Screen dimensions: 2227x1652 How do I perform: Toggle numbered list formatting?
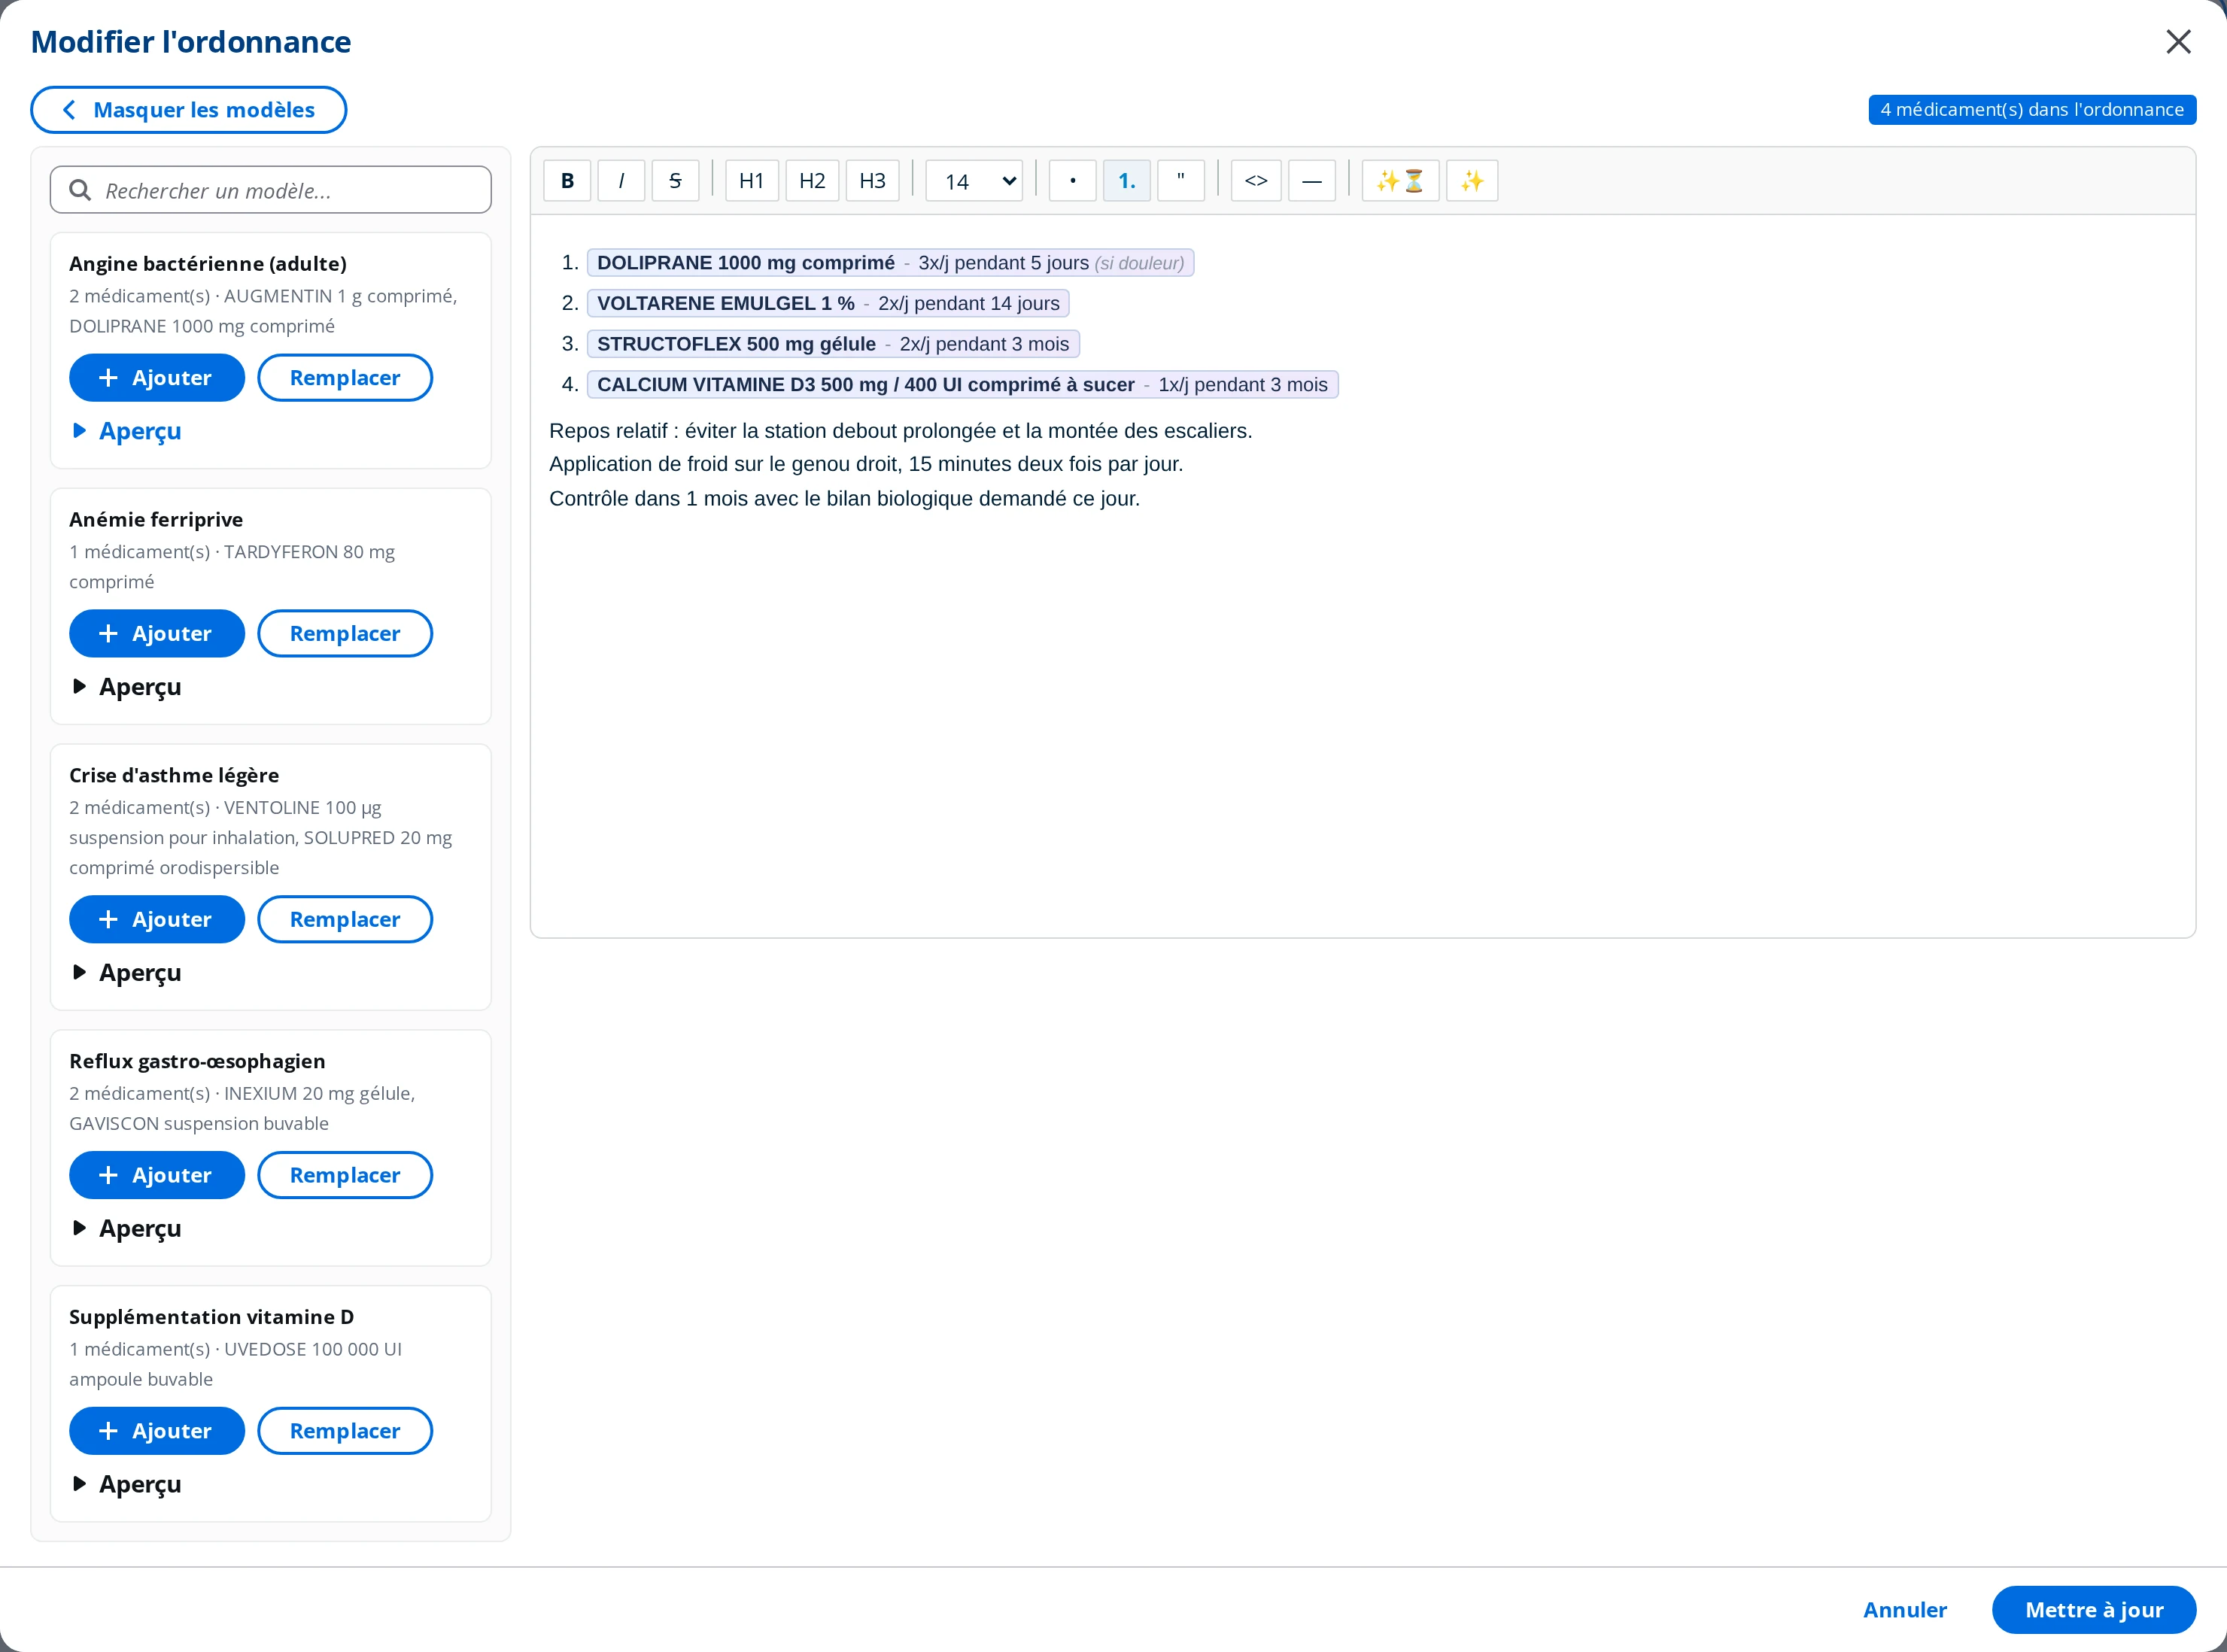point(1127,181)
